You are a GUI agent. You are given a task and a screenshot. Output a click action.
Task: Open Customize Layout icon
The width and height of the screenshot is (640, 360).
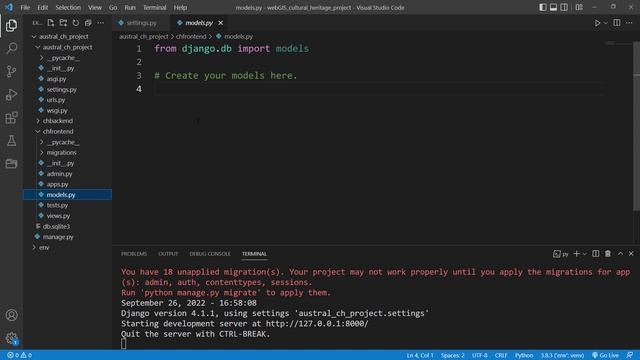point(579,7)
